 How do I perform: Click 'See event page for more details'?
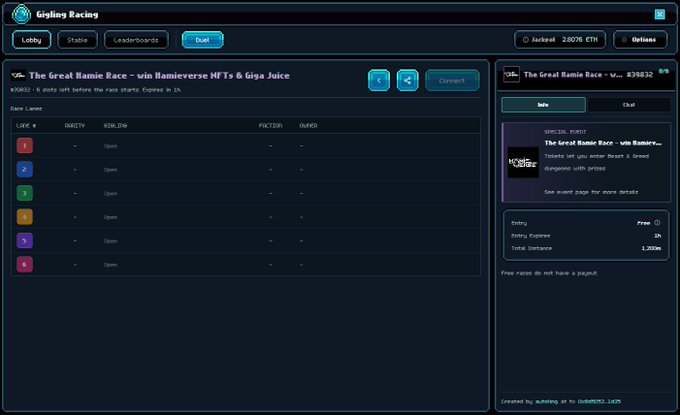[x=591, y=192]
